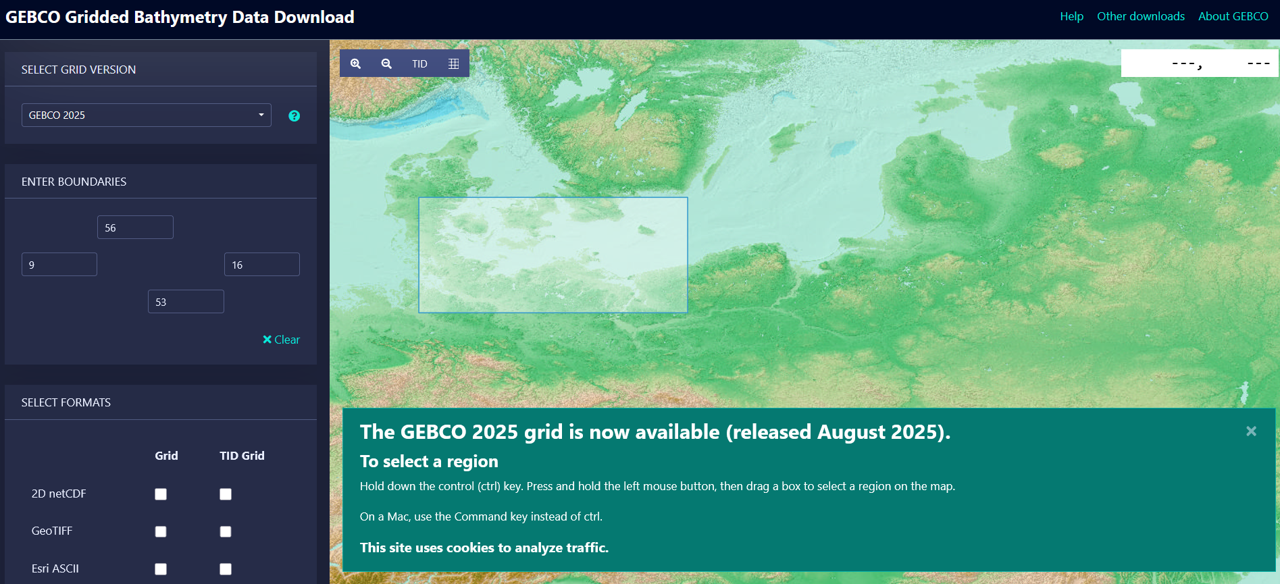The image size is (1280, 584).
Task: Toggle the map grid overlay icon
Action: (453, 64)
